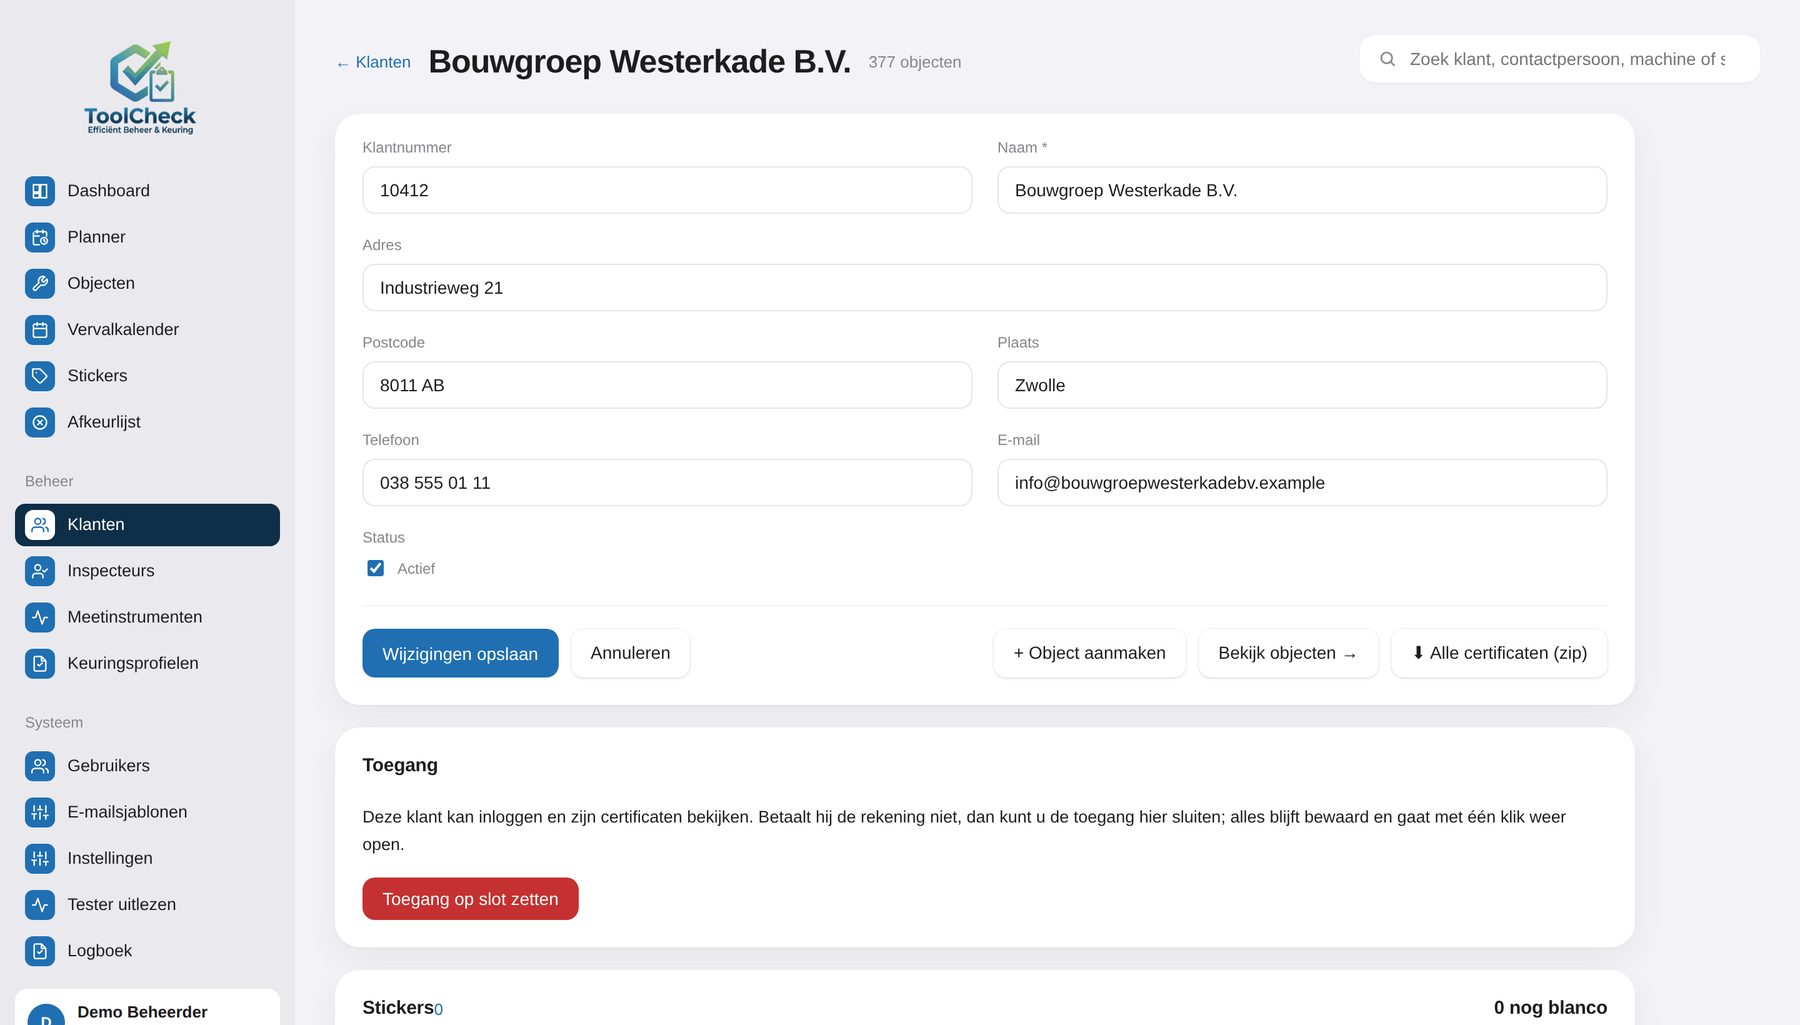Open the Vervalkalender icon
The width and height of the screenshot is (1800, 1025).
[x=40, y=330]
